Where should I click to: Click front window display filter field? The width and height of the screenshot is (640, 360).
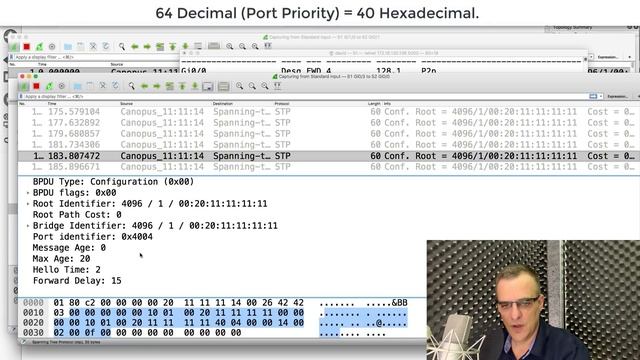(306, 96)
